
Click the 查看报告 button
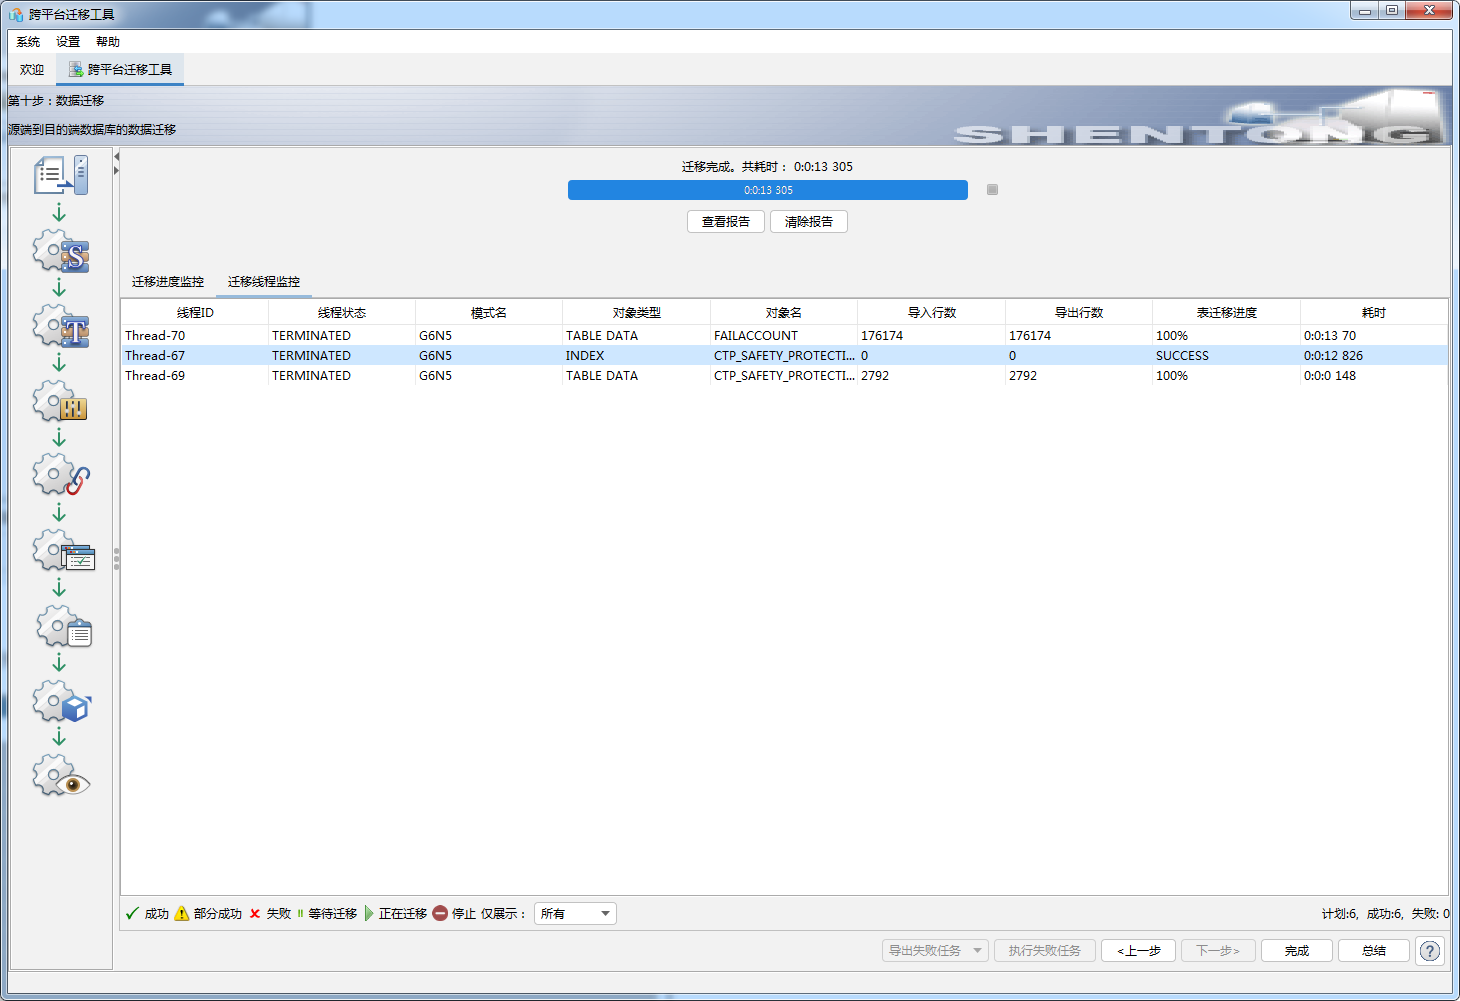pos(725,222)
